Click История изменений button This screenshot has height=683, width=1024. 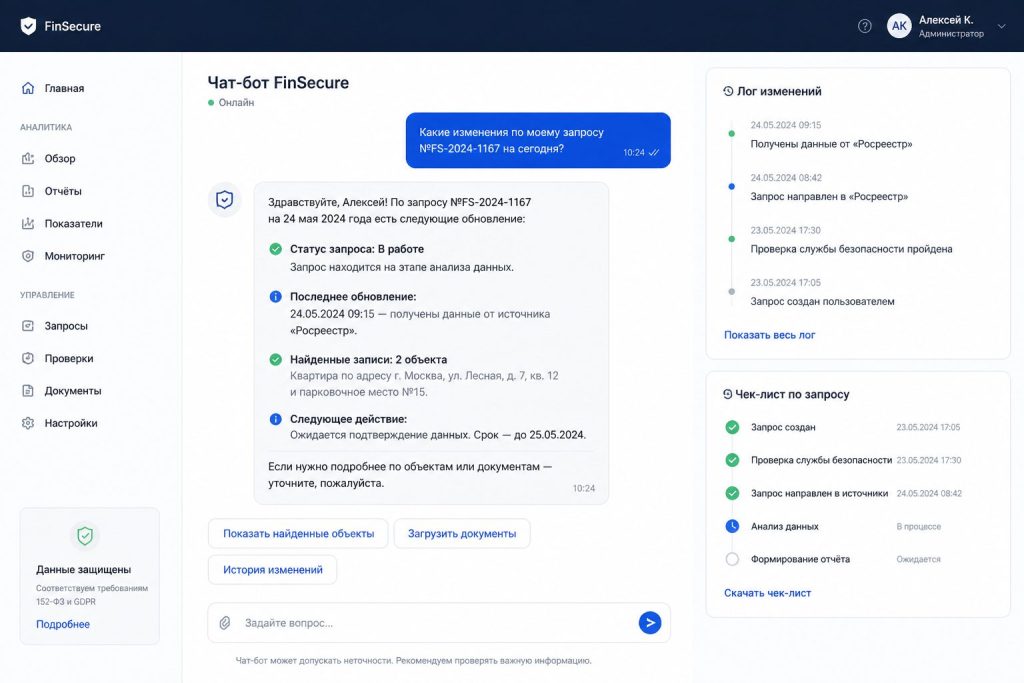pyautogui.click(x=272, y=570)
